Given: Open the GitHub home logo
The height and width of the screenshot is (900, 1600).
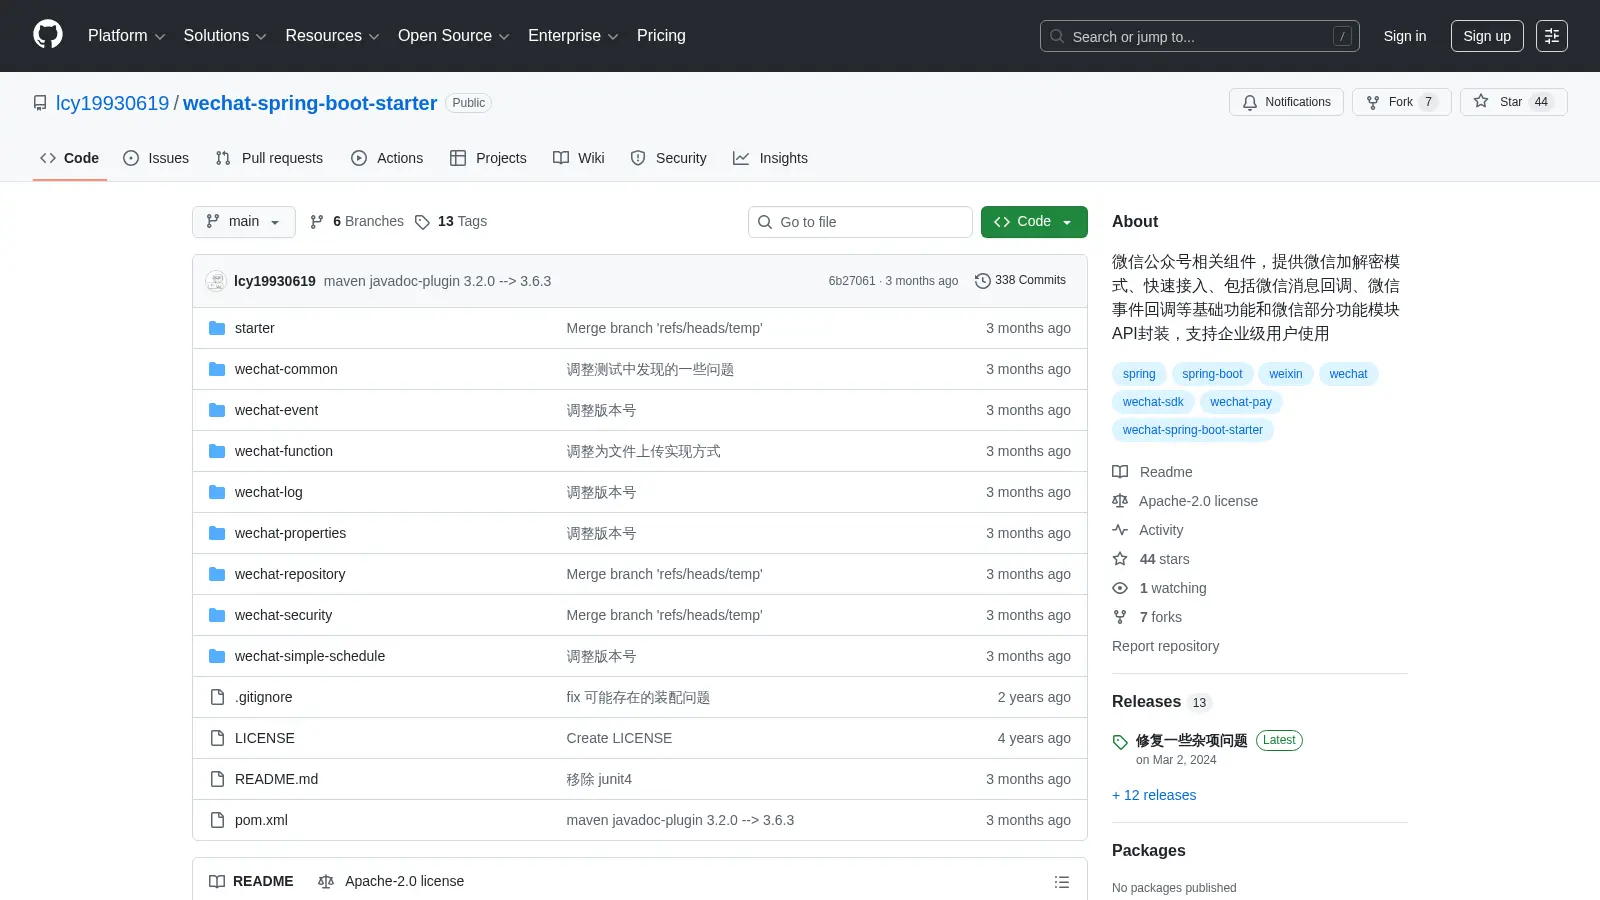Looking at the screenshot, I should (x=48, y=35).
